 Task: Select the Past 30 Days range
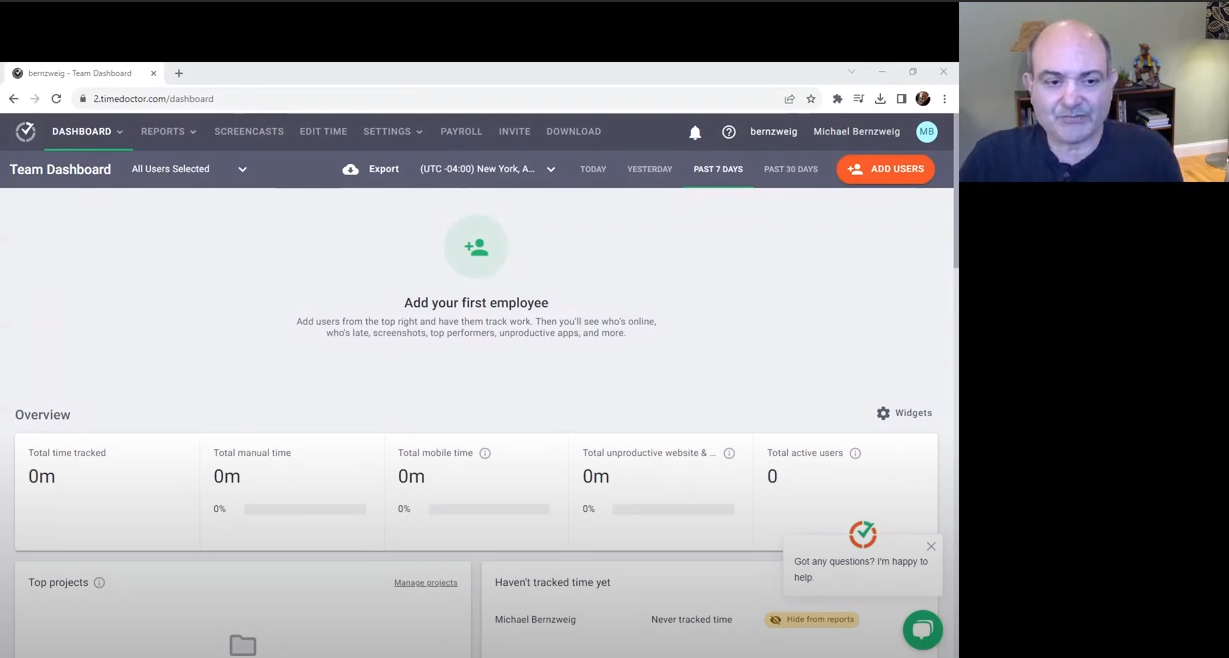click(x=791, y=169)
